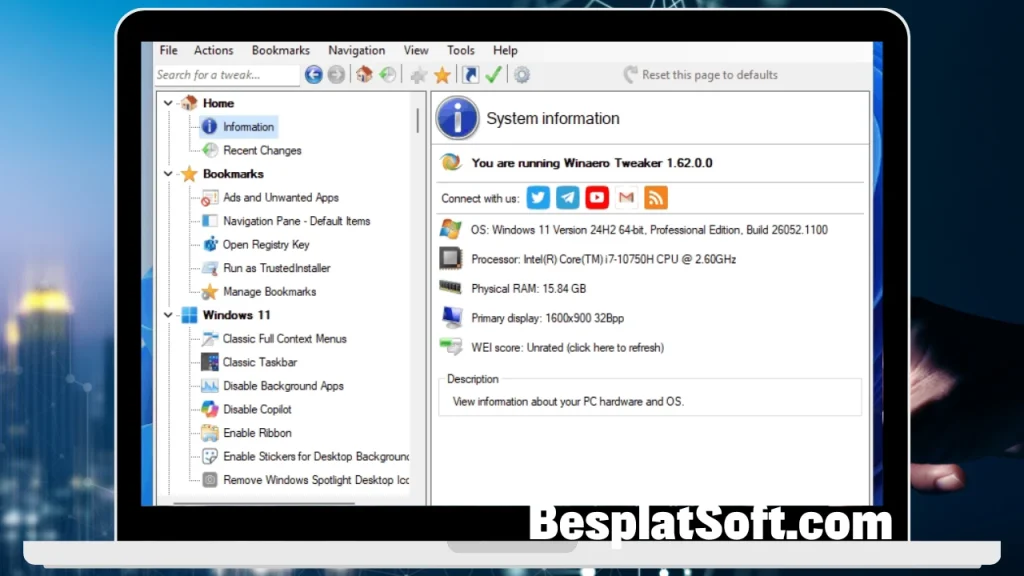Click the gold bookmark star toolbar icon
Viewport: 1024px width, 576px height.
click(442, 75)
